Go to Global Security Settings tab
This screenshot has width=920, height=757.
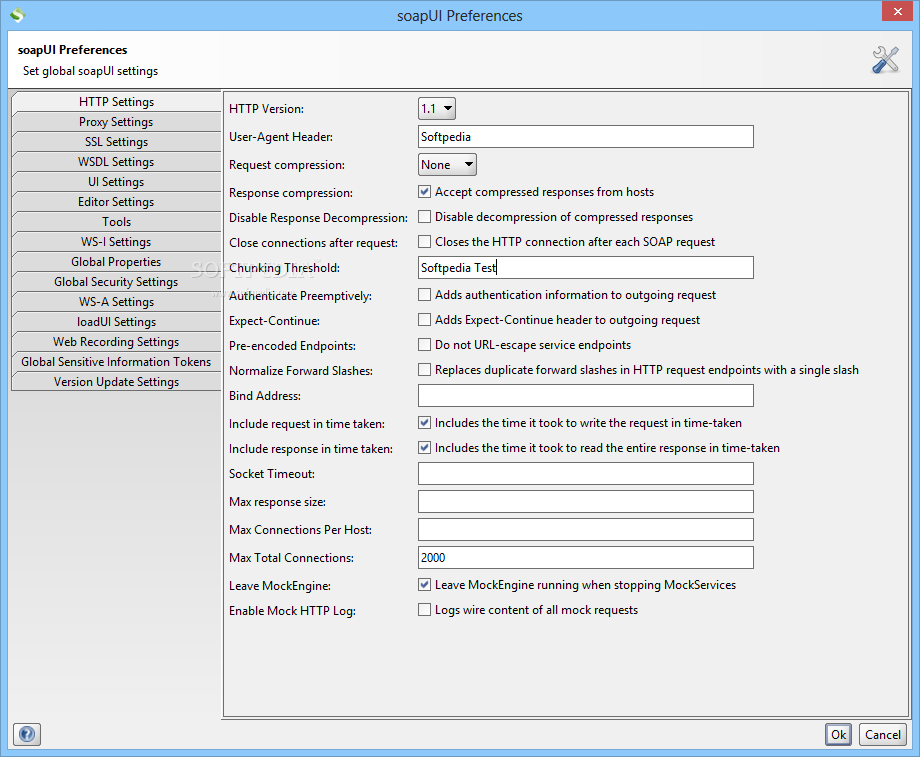coord(116,281)
